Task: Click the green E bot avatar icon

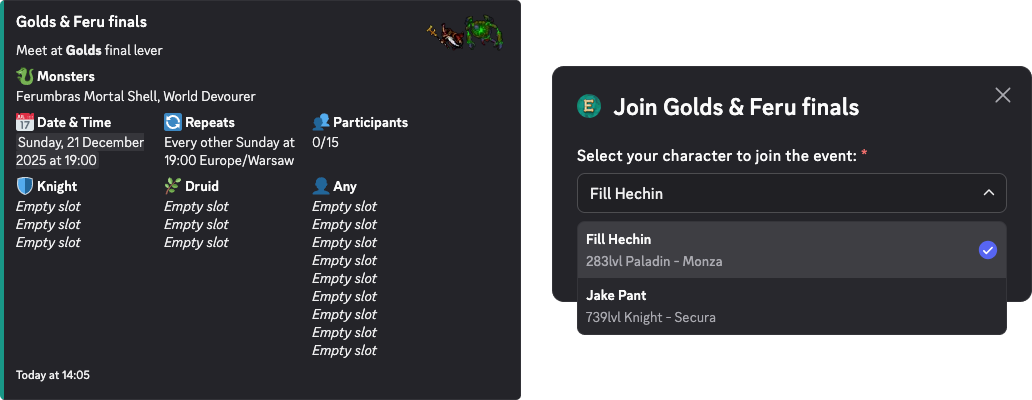Action: (x=589, y=106)
